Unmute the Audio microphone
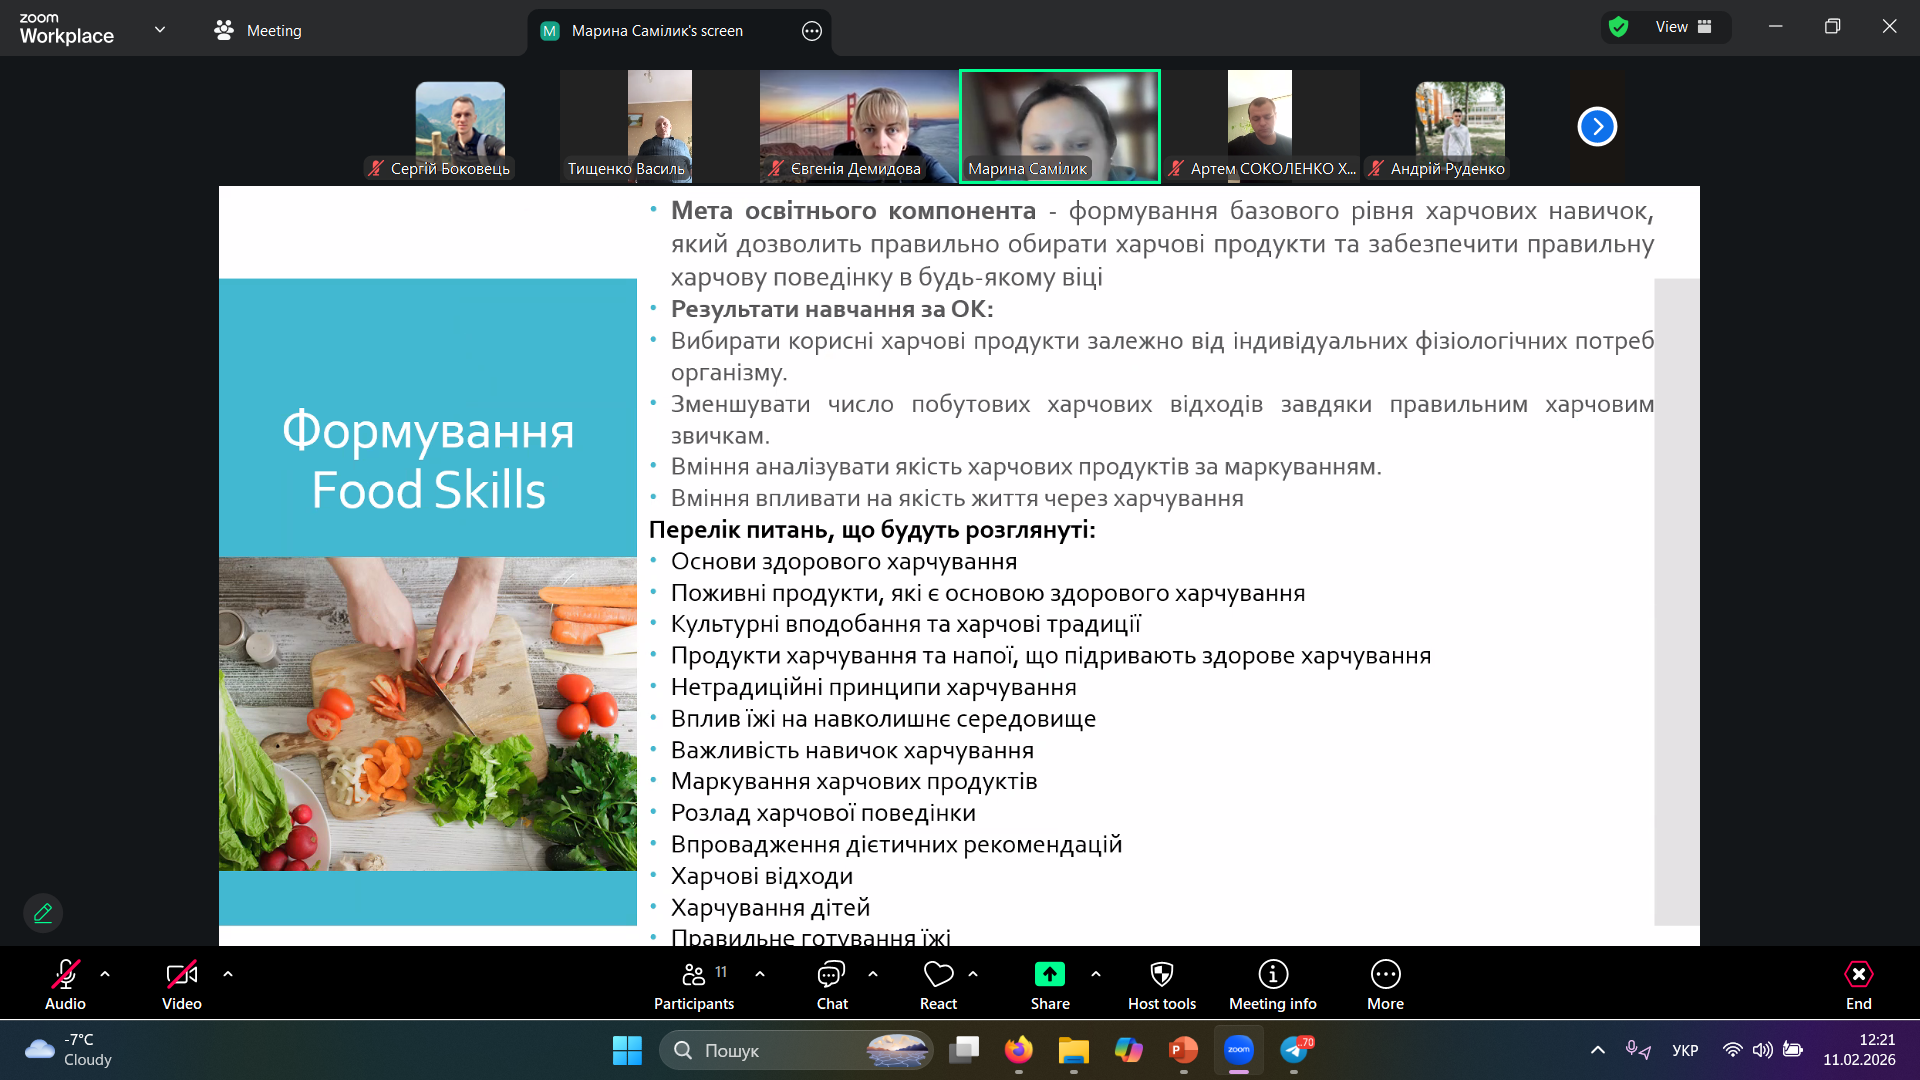The height and width of the screenshot is (1080, 1920). point(65,974)
